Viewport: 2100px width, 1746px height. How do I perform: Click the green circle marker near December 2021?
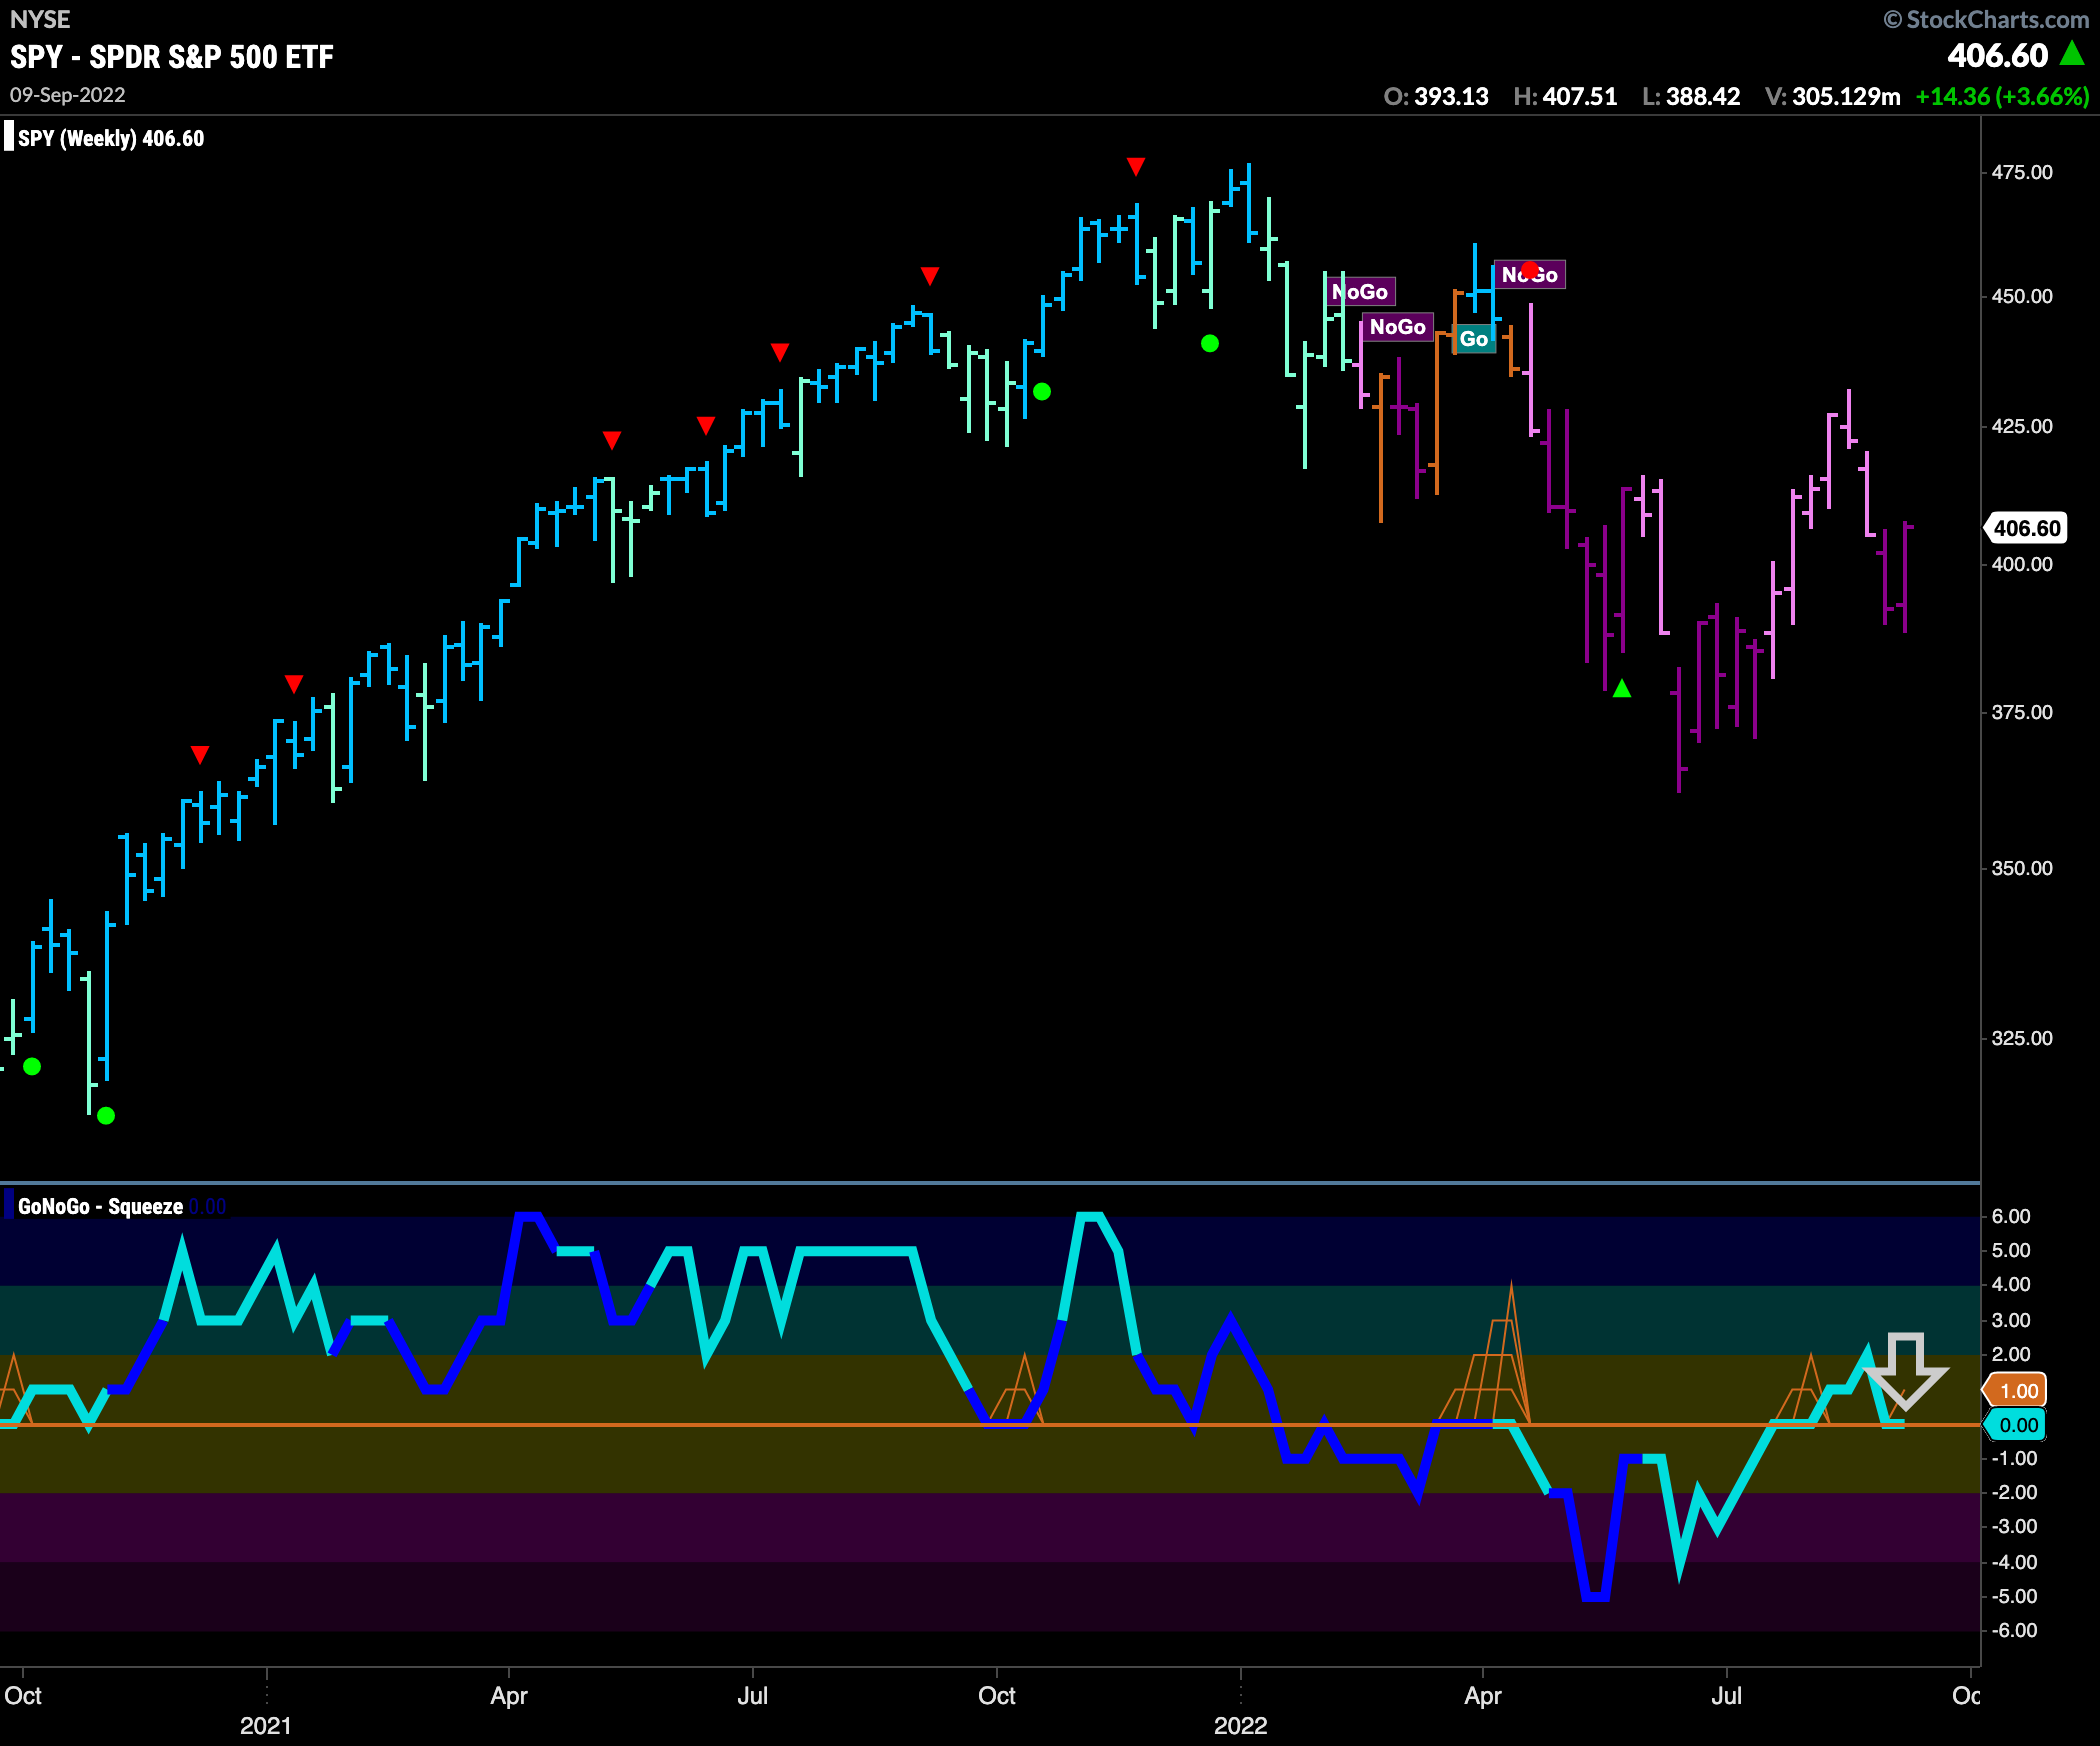pos(1210,343)
